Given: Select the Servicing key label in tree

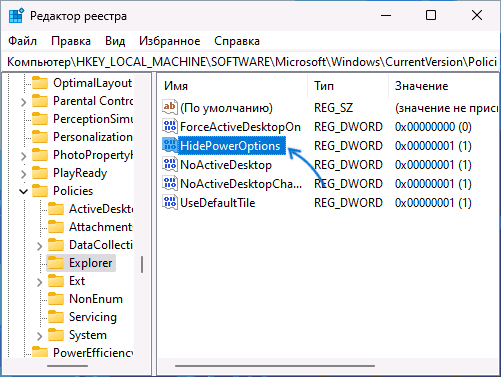Looking at the screenshot, I should (x=93, y=317).
